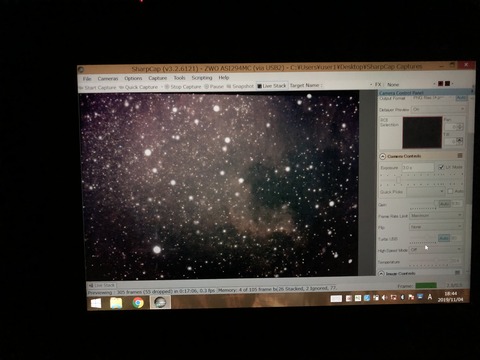
Task: Click the first dark square toolbar icon
Action: click(x=440, y=84)
